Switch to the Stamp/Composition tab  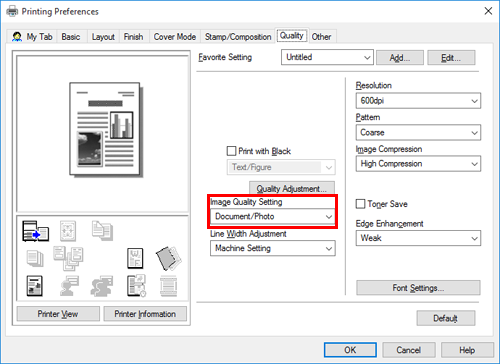[238, 37]
